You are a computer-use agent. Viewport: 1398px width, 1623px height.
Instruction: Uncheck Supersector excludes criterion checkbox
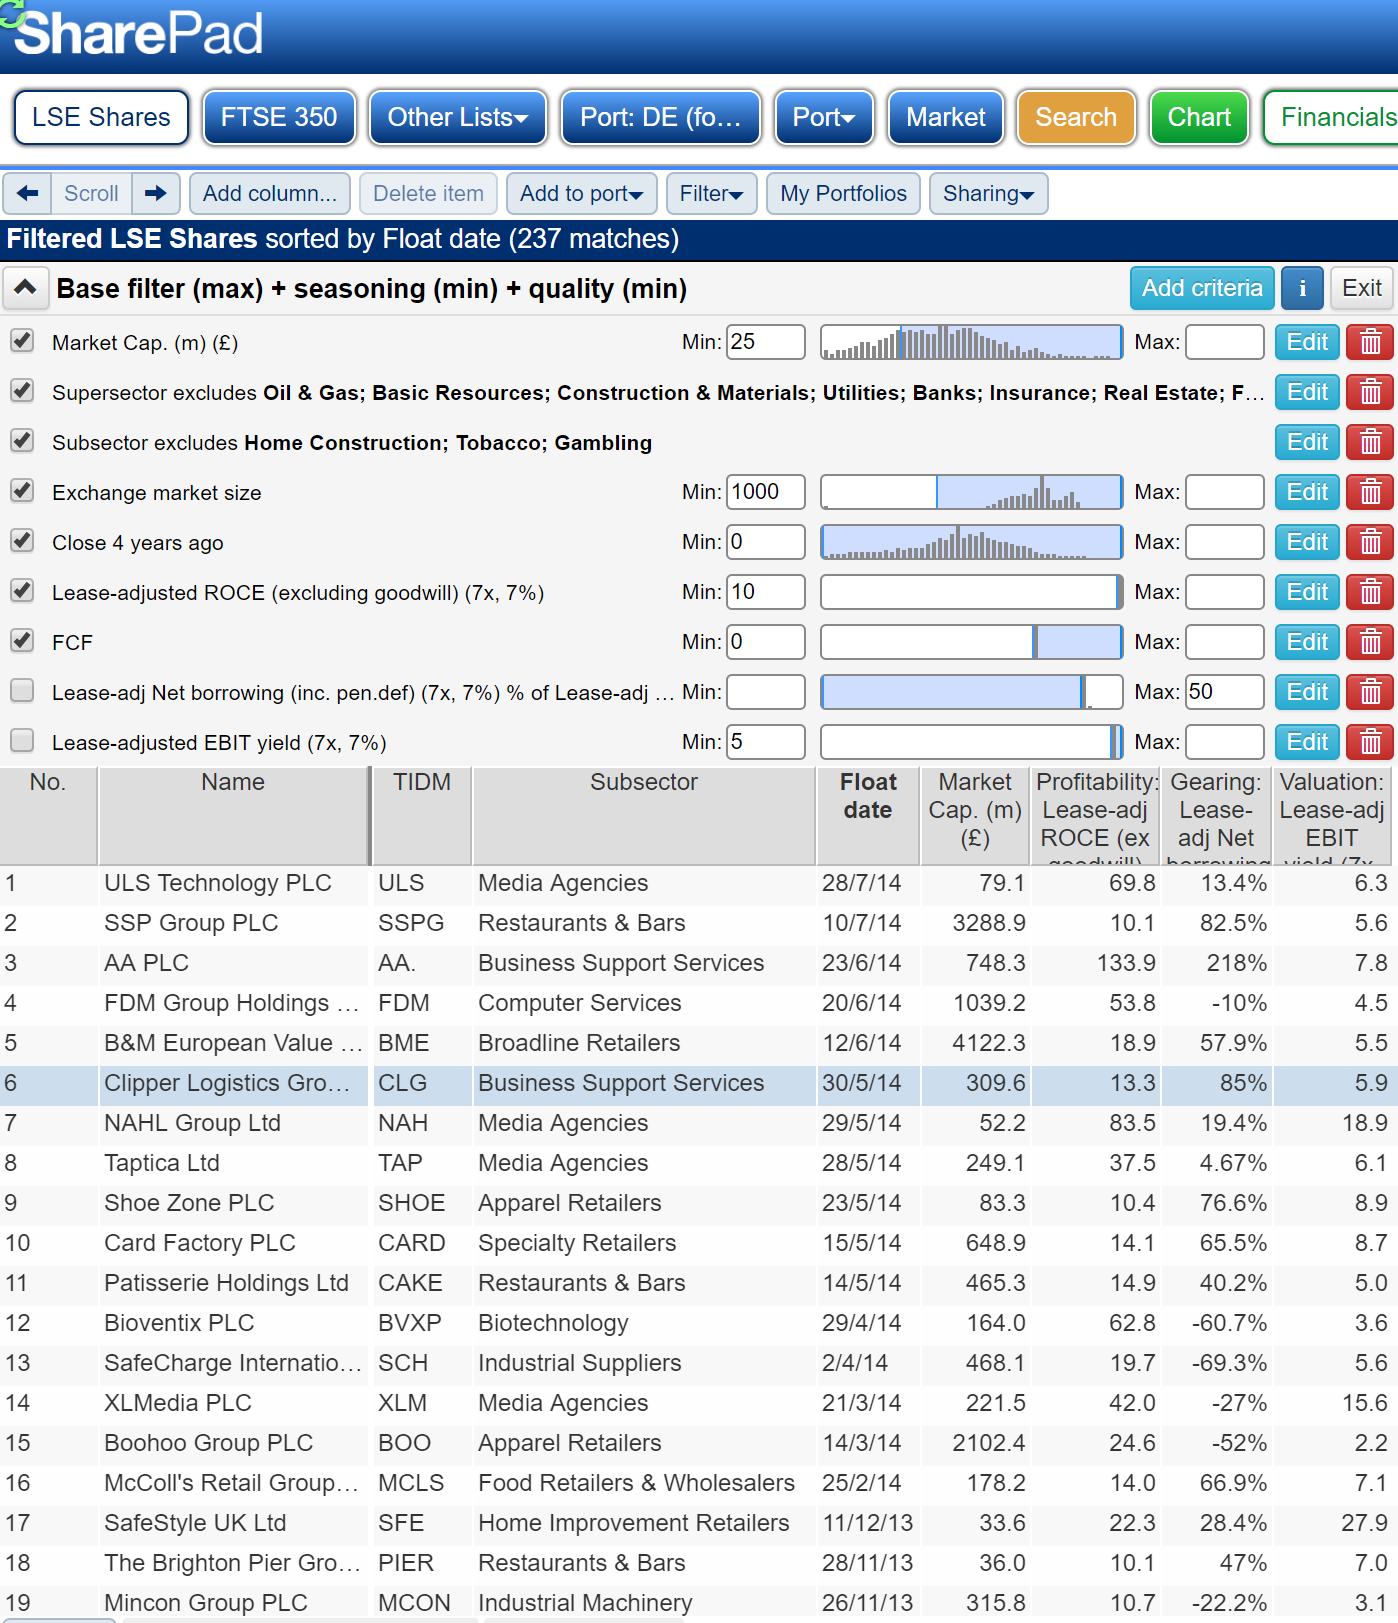22,390
